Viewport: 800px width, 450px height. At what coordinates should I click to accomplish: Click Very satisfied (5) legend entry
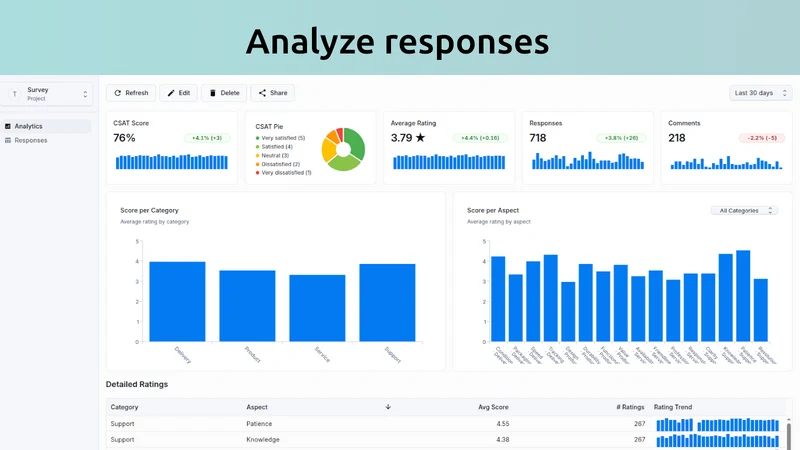[280, 138]
